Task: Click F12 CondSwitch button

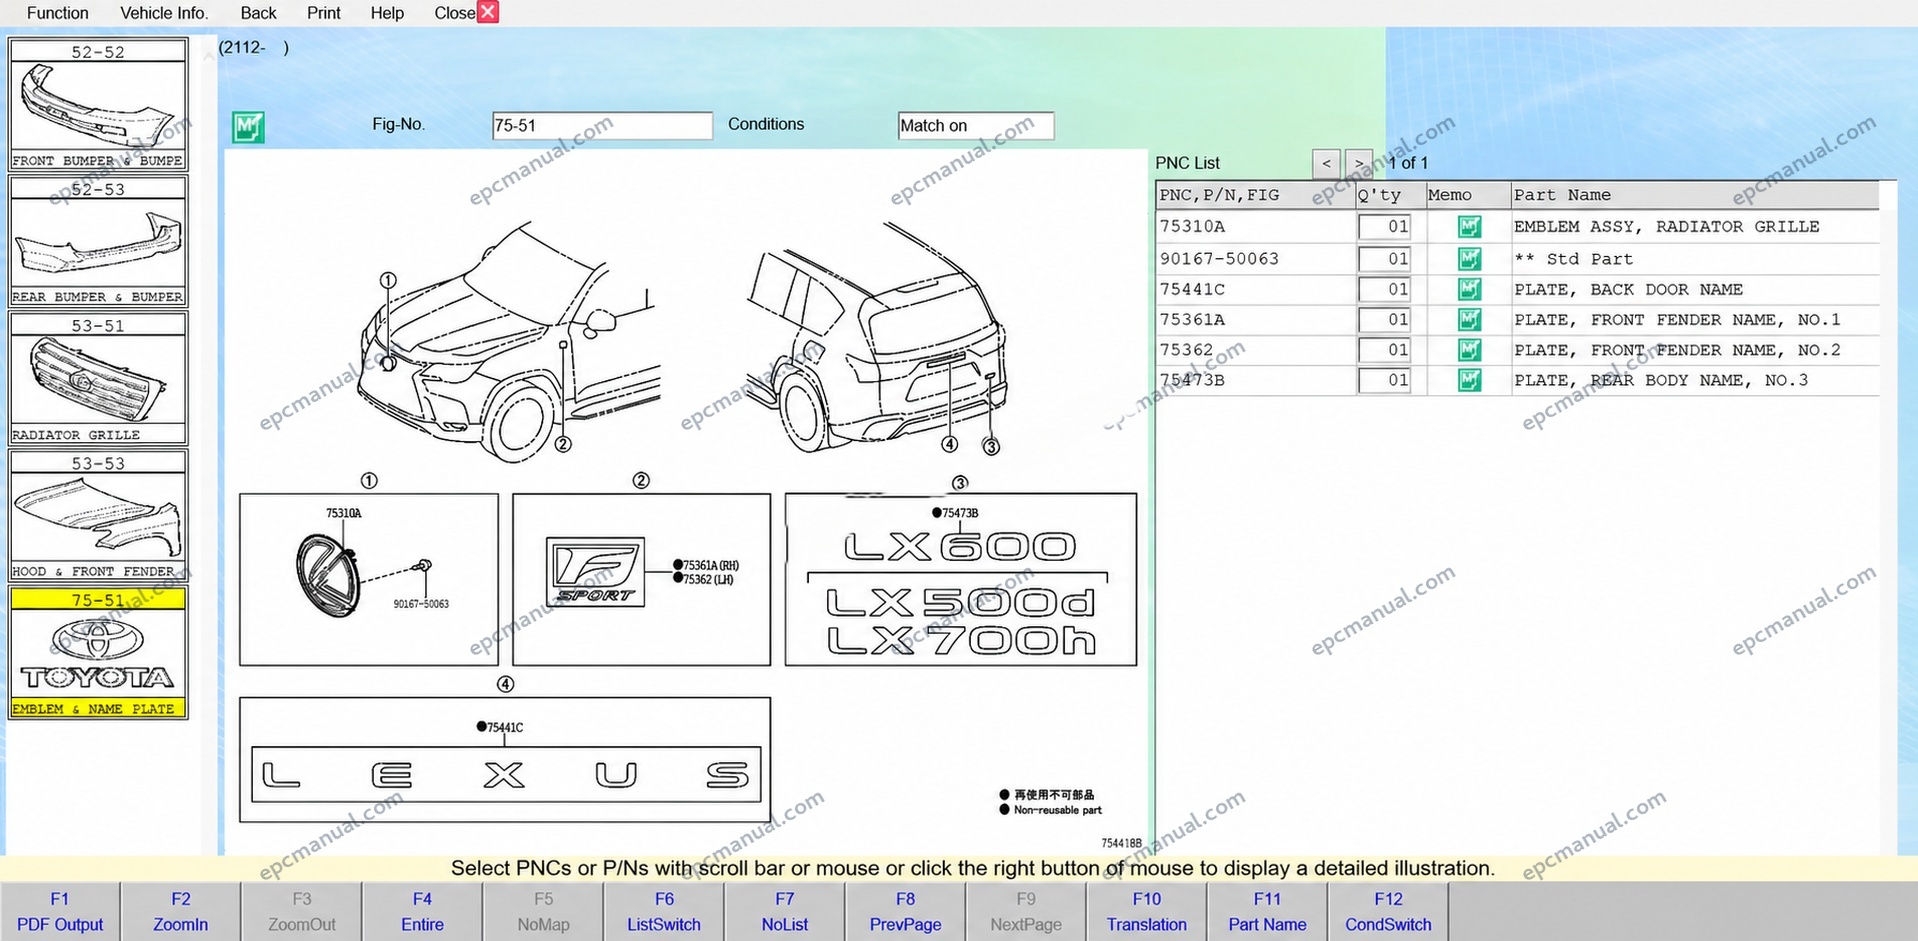Action: click(1388, 911)
